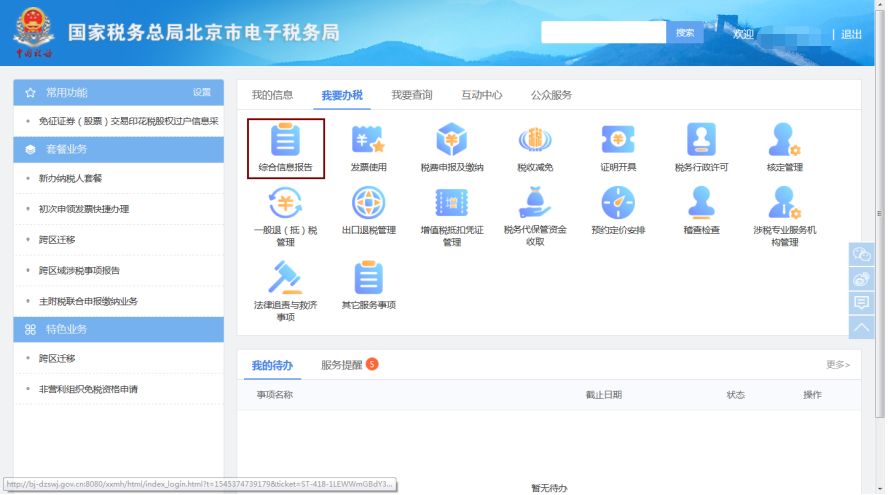Open 核定管理 icon
Viewport: 888px width, 495px height.
[784, 139]
